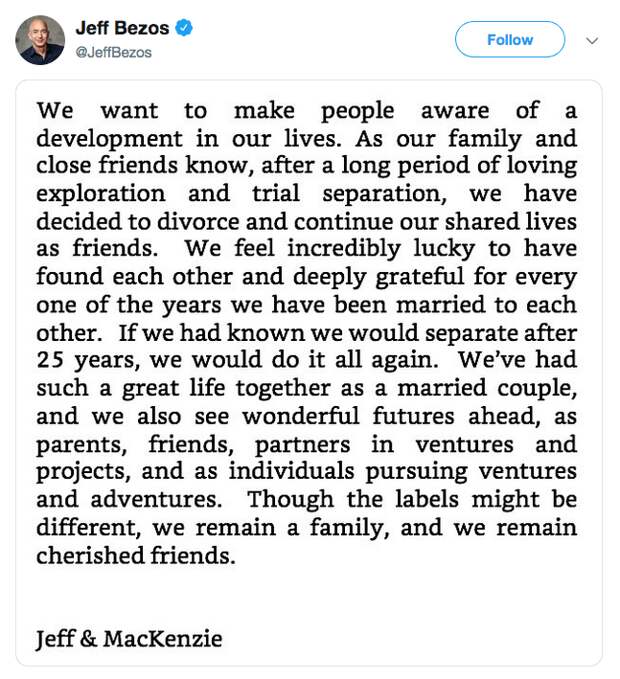Click the 'Jeff & MacKenzie' signature text

coord(129,639)
